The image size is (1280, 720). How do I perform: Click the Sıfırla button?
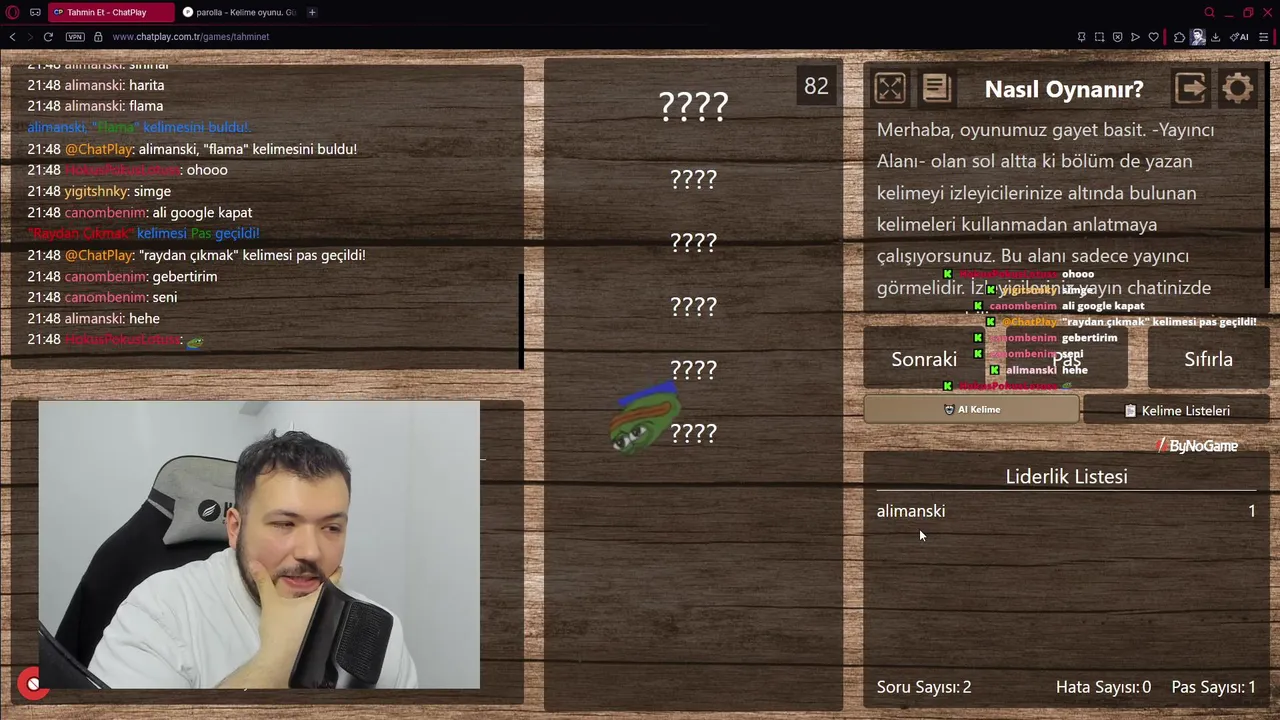(x=1208, y=359)
